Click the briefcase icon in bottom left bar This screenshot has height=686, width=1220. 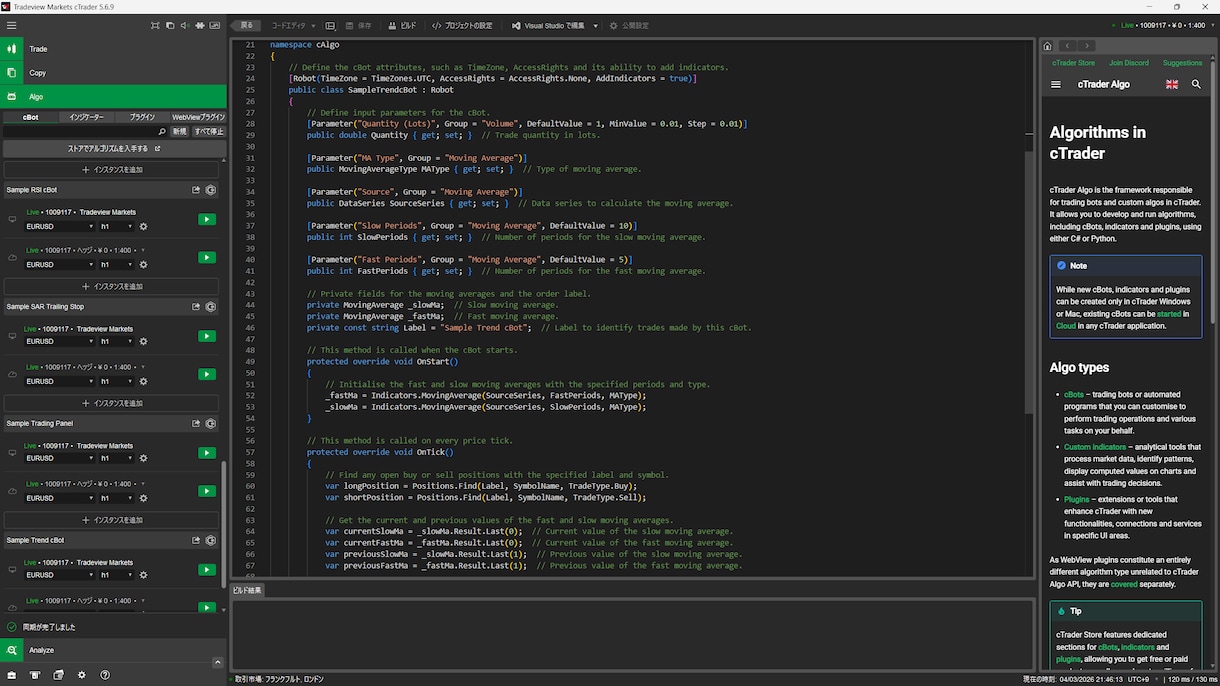click(x=12, y=676)
